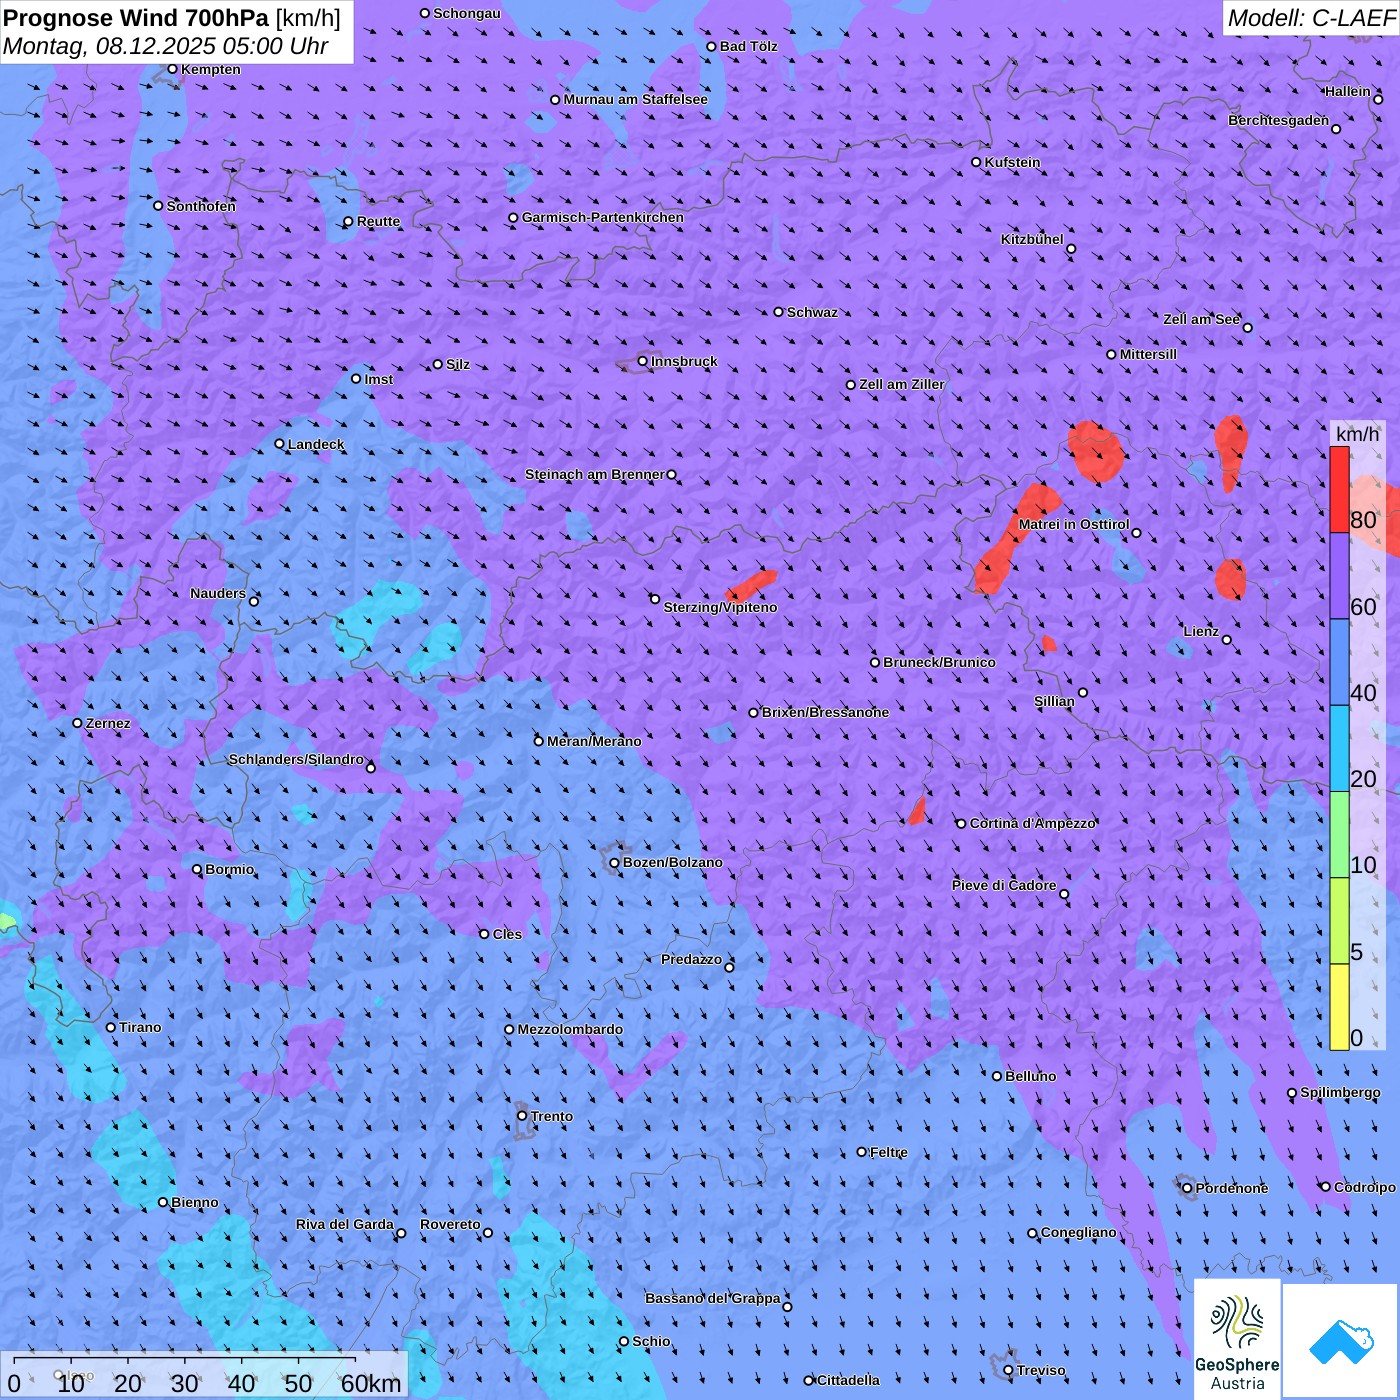1400x1400 pixels.
Task: Click the 'Sonthofen' label
Action: 201,206
